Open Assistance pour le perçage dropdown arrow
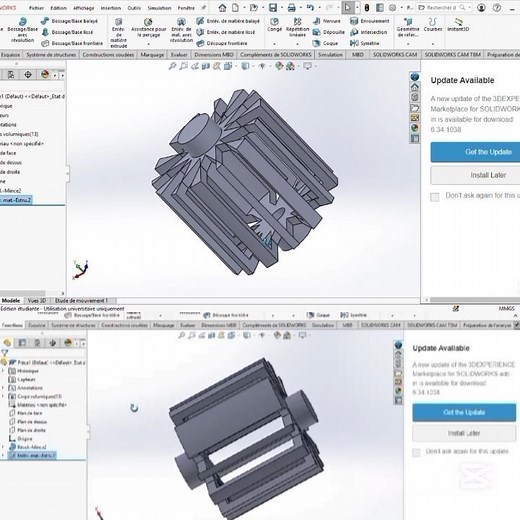520x520 pixels. coord(148,44)
